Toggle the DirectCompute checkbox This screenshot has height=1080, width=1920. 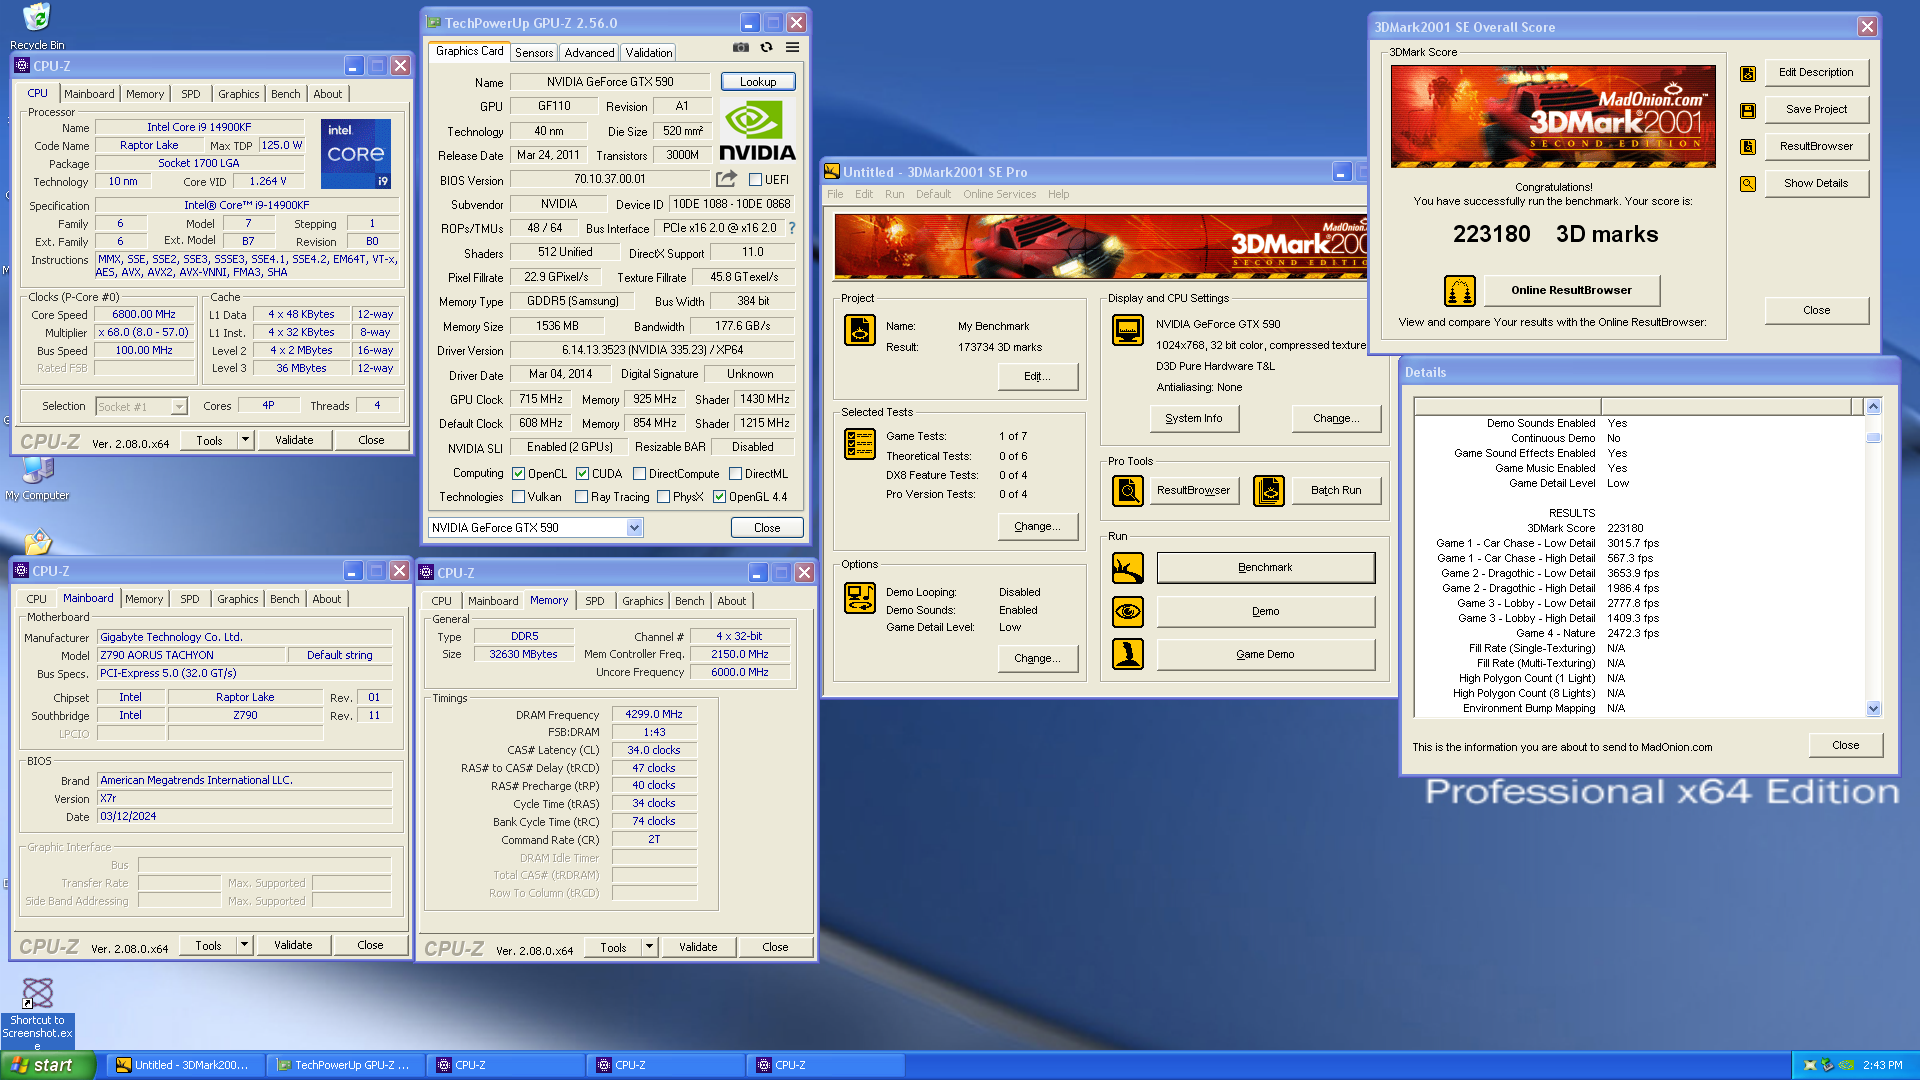point(639,474)
